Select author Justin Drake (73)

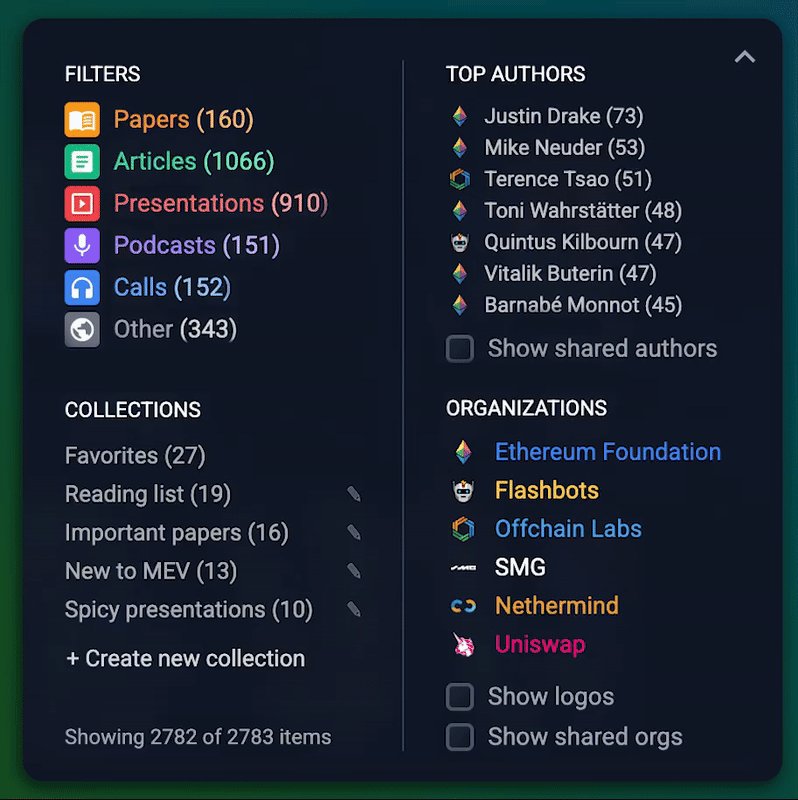[x=563, y=116]
